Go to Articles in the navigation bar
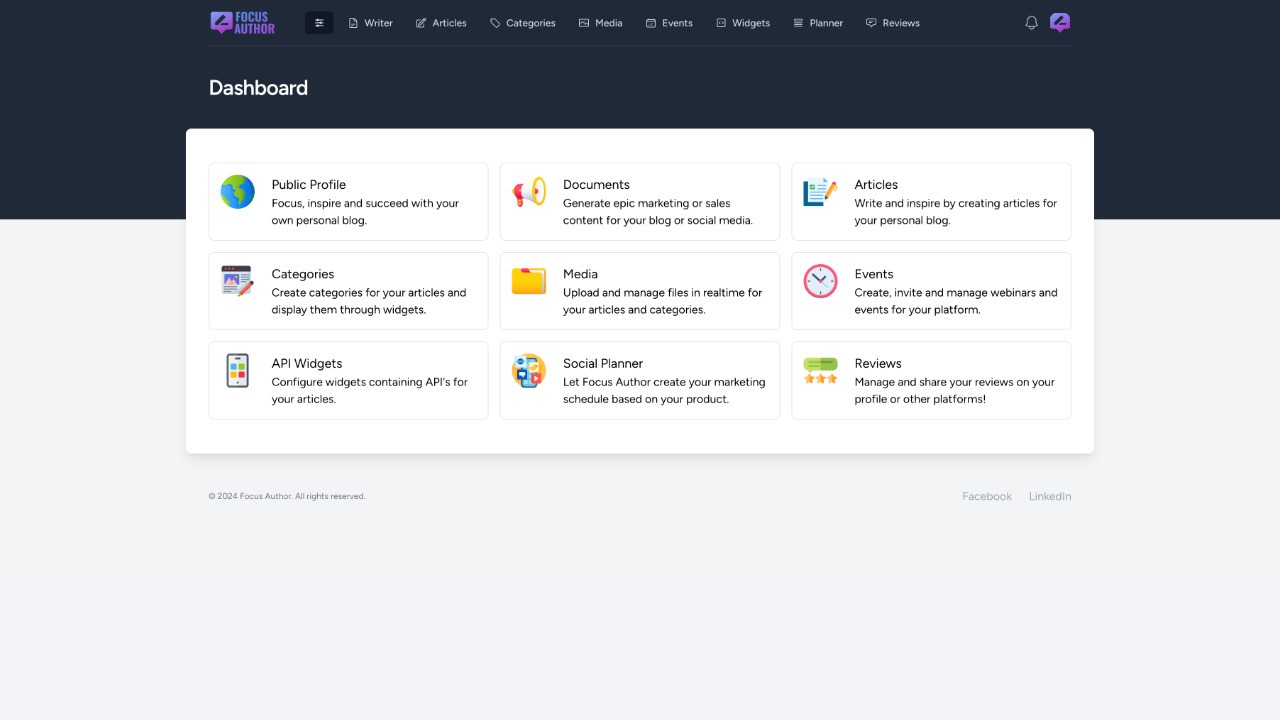The image size is (1280, 720). point(441,23)
